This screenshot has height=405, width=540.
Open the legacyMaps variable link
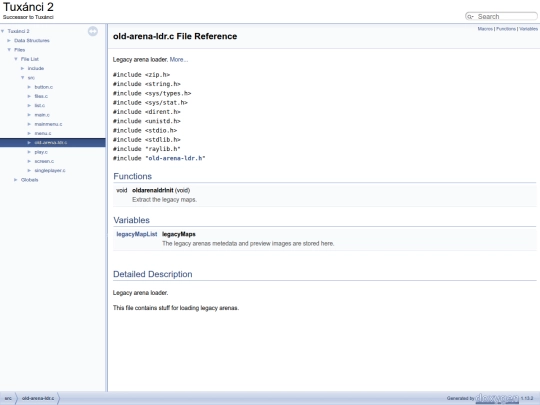tap(179, 234)
